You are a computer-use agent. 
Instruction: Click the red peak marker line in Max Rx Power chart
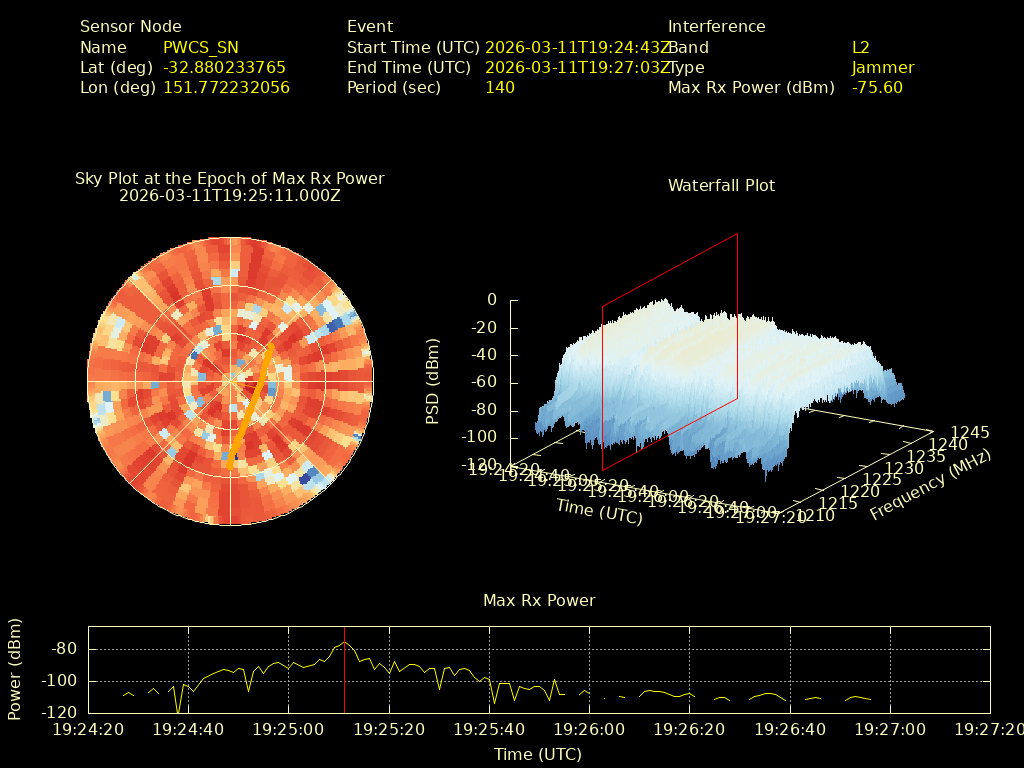344,680
